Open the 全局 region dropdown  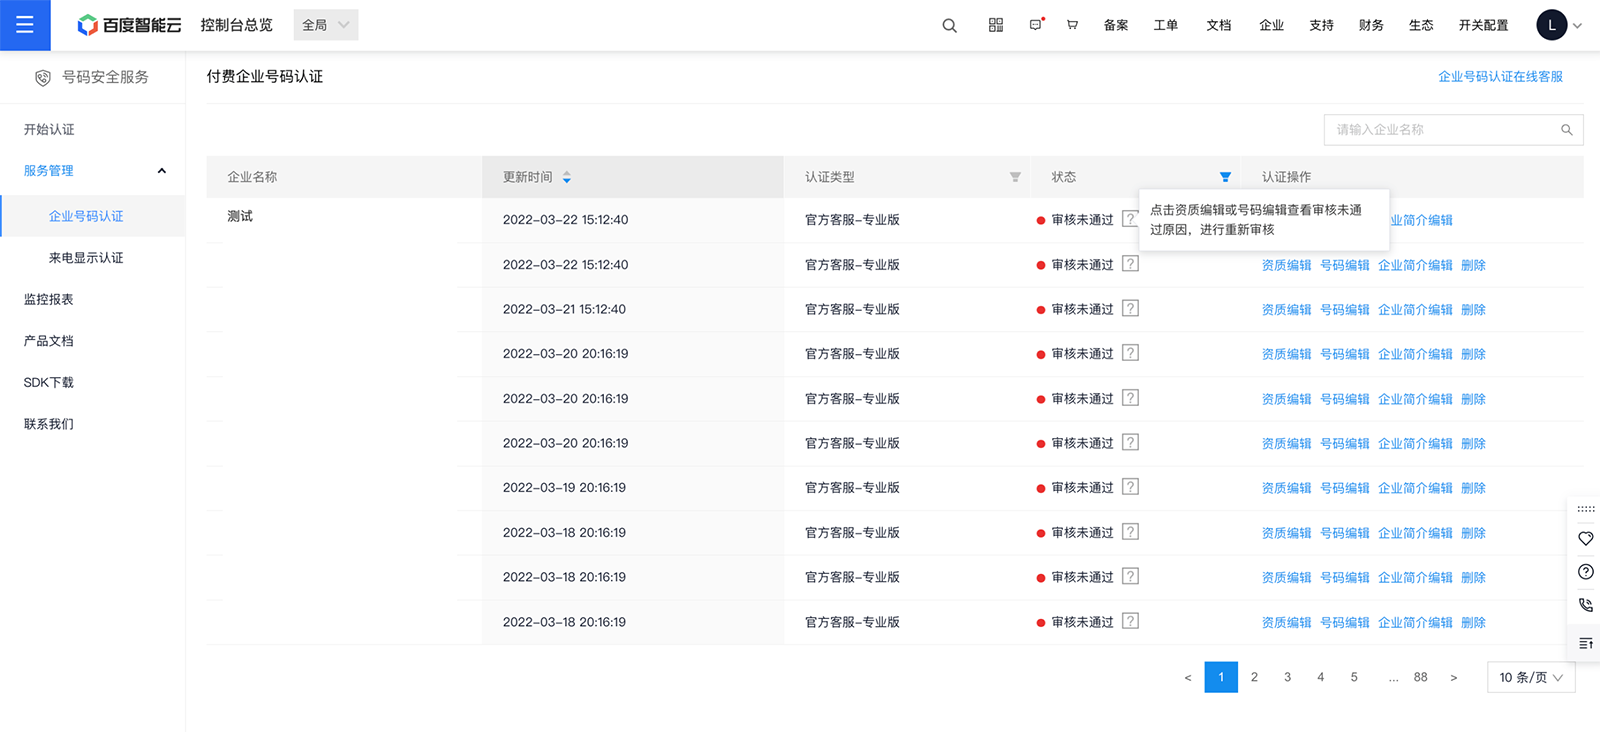point(326,25)
